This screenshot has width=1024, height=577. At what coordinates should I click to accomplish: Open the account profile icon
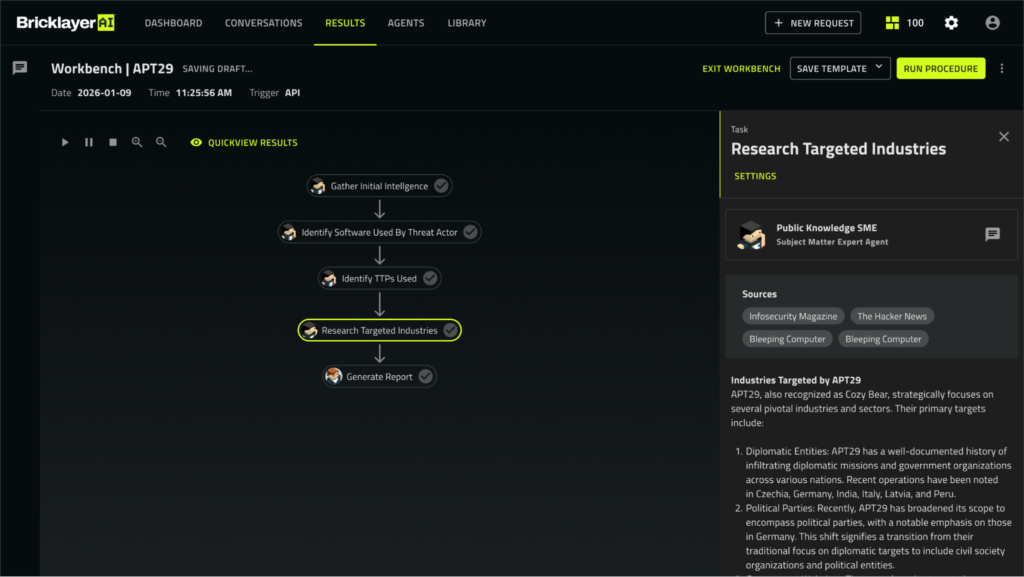[992, 23]
